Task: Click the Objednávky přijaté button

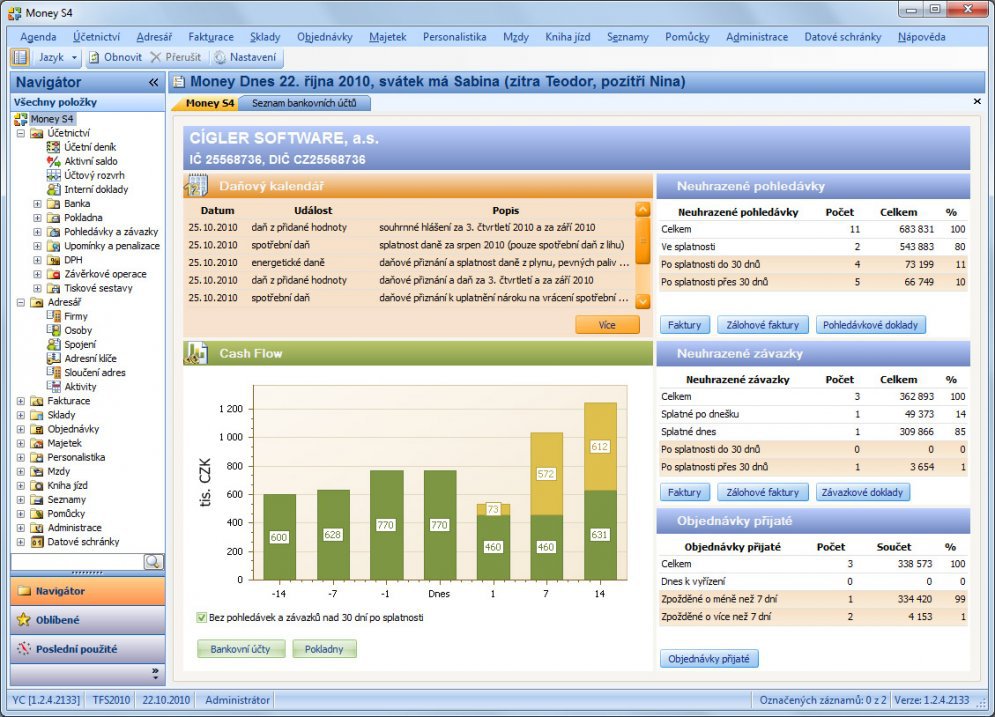Action: [x=708, y=659]
